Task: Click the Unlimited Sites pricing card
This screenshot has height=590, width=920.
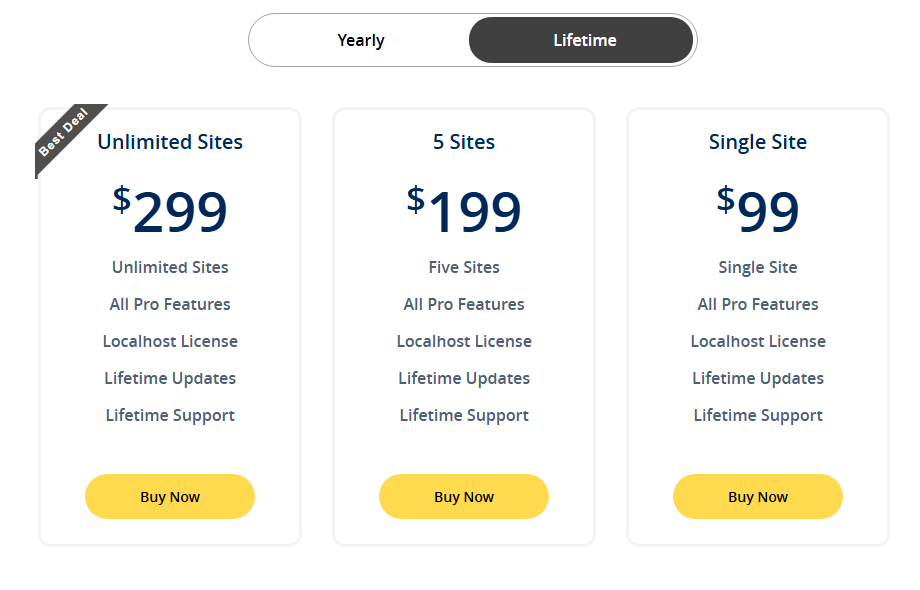Action: 169,450
